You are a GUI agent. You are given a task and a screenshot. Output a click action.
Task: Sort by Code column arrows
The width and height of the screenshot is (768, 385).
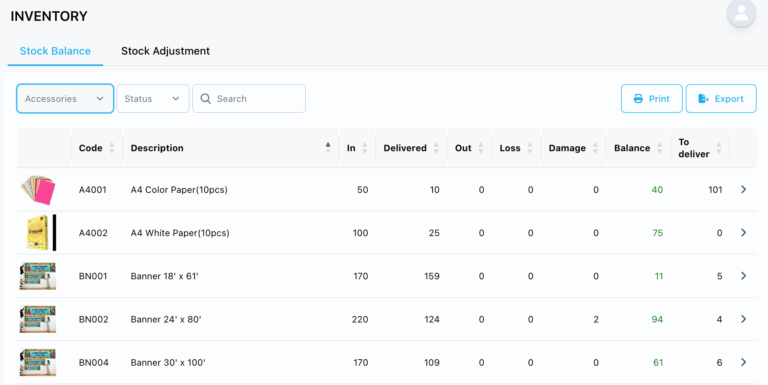coord(112,148)
